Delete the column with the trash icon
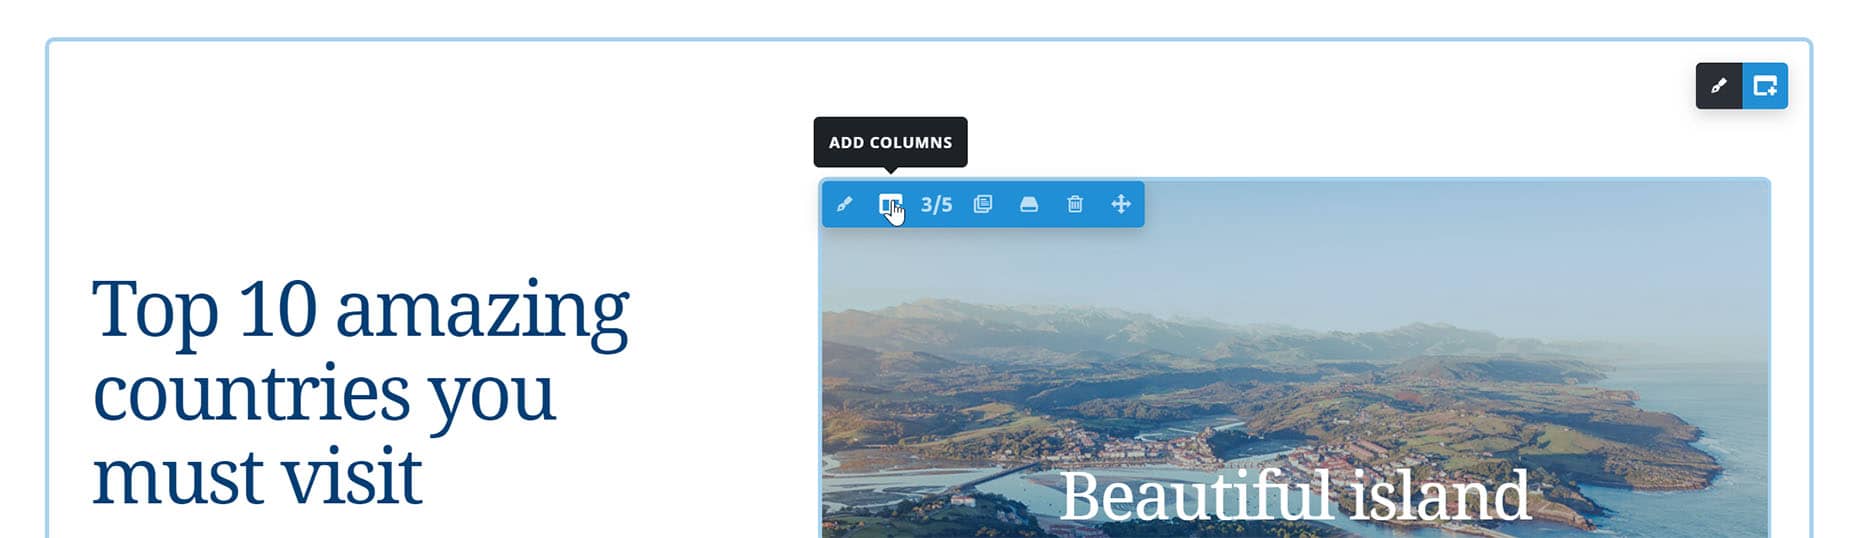Image resolution: width=1850 pixels, height=538 pixels. pos(1075,204)
